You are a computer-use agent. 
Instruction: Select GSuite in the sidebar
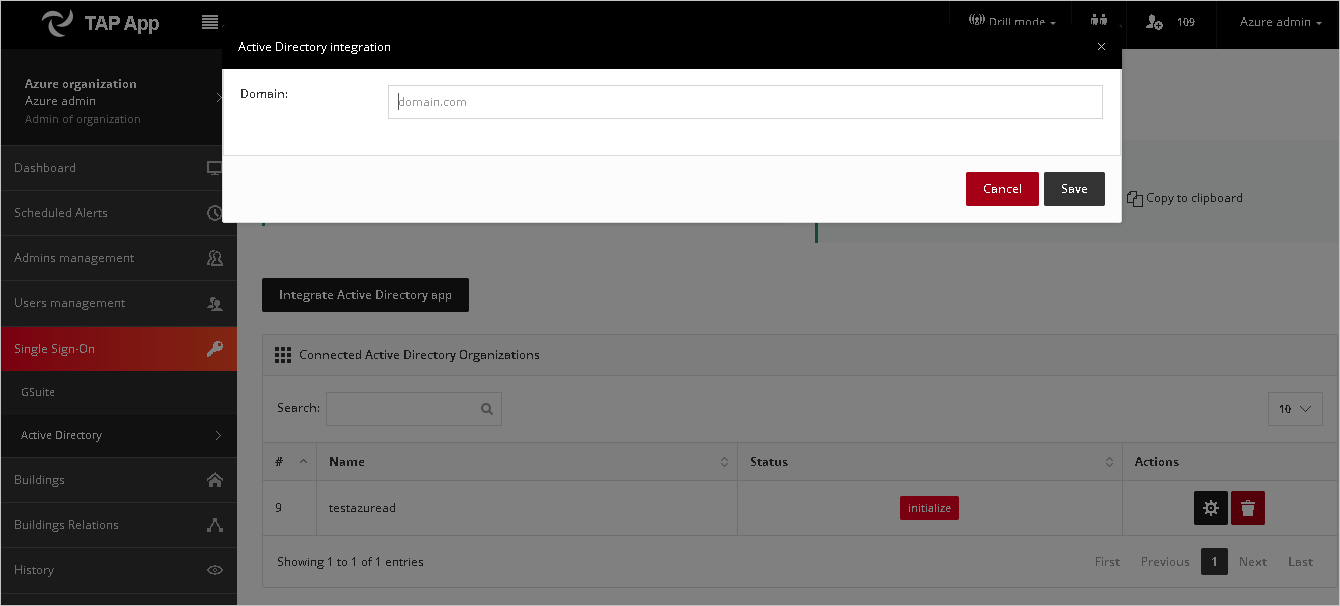coord(37,392)
